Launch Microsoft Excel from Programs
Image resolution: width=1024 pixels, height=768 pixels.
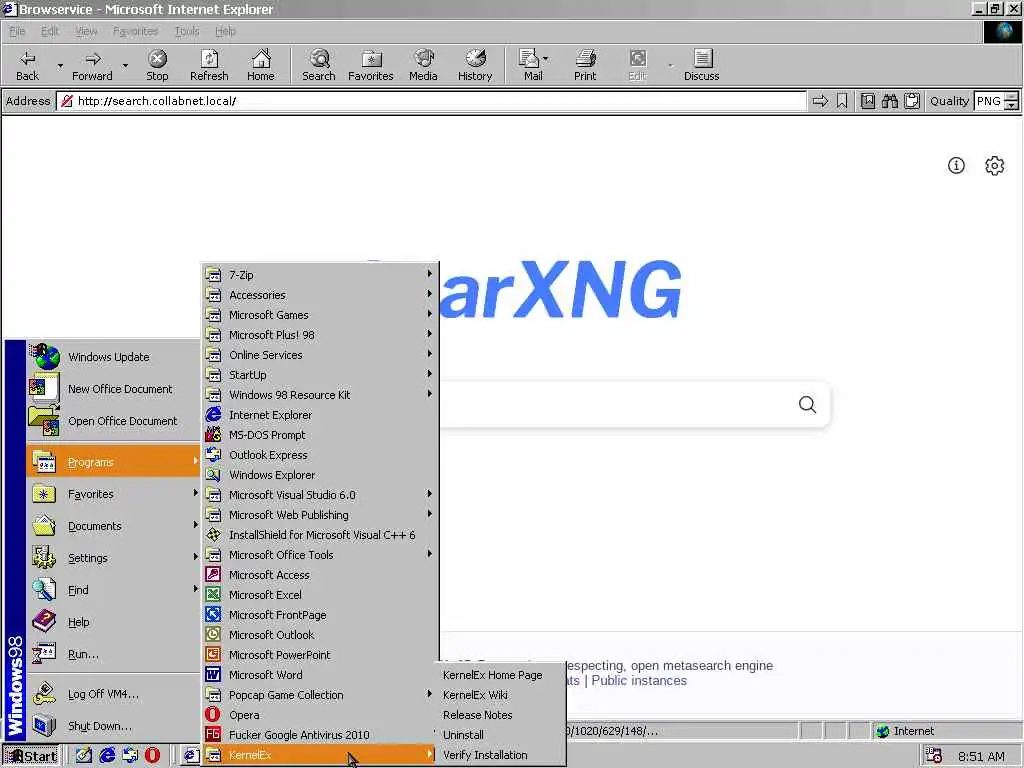coord(320,595)
